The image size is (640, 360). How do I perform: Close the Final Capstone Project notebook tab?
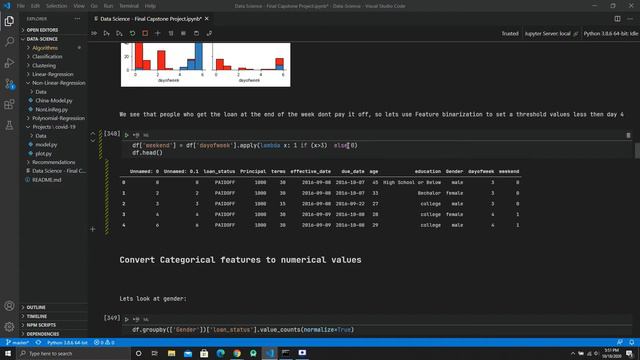[207, 19]
